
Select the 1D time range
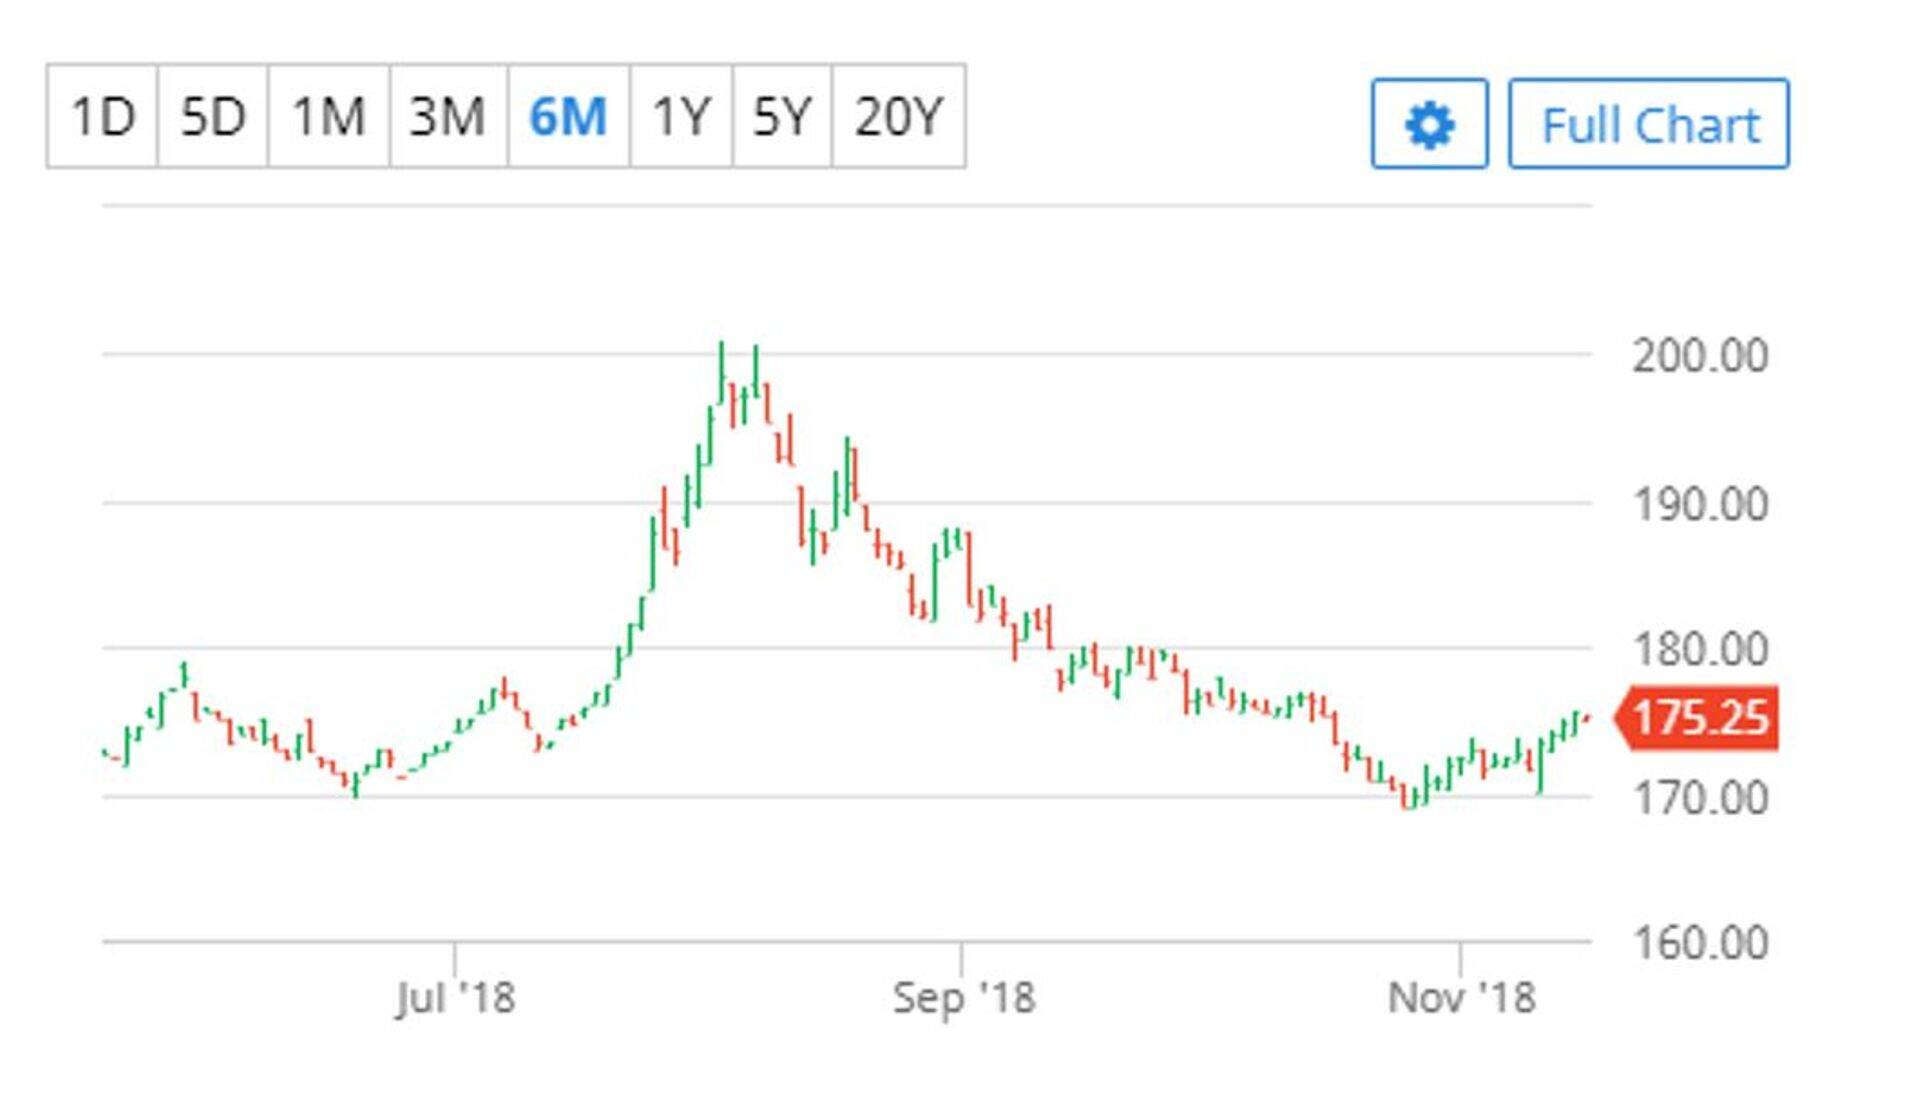pos(102,116)
